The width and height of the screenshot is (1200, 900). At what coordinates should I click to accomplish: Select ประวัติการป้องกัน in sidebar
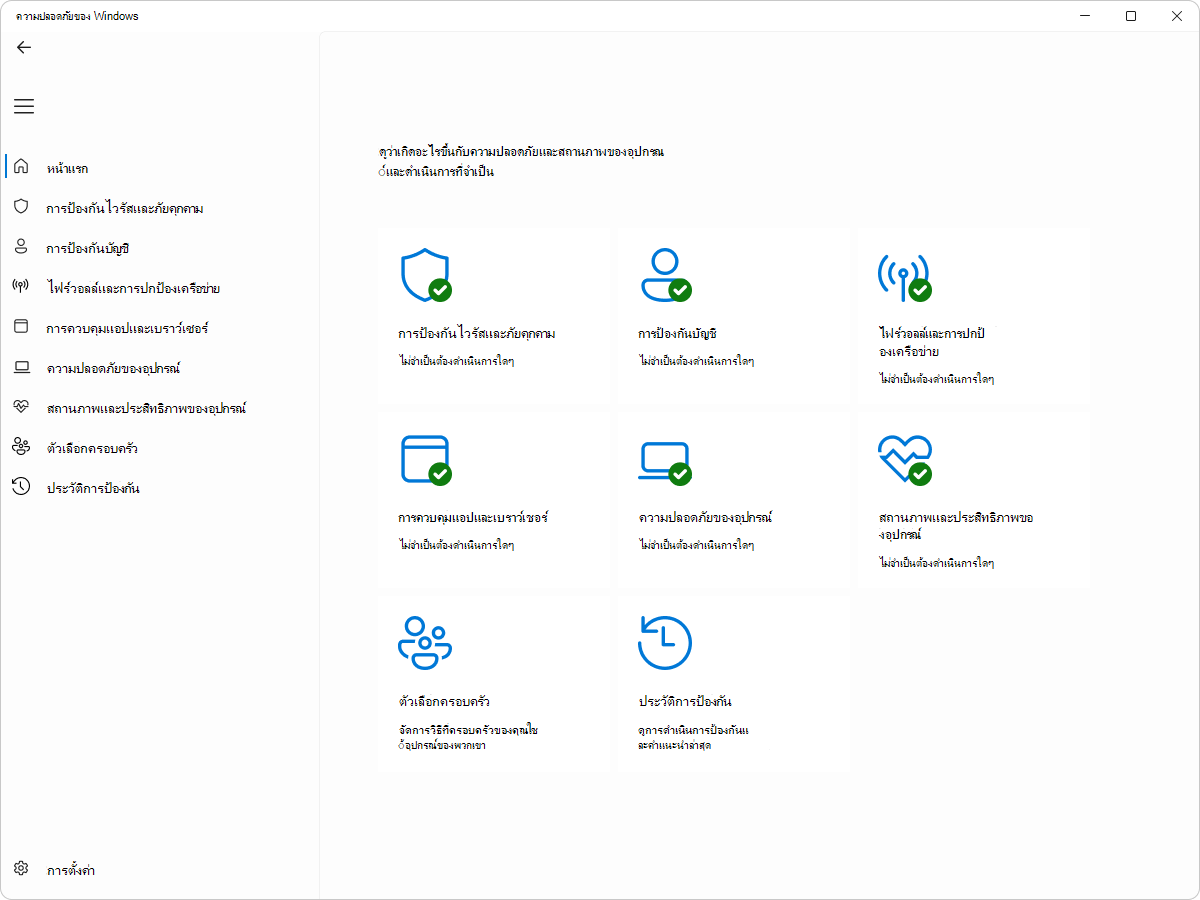point(93,488)
